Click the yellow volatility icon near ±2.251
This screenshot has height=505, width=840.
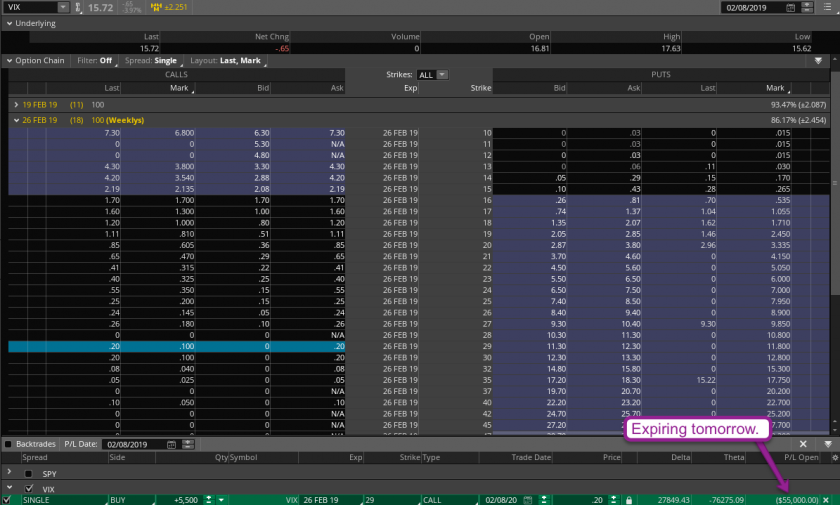pyautogui.click(x=157, y=8)
